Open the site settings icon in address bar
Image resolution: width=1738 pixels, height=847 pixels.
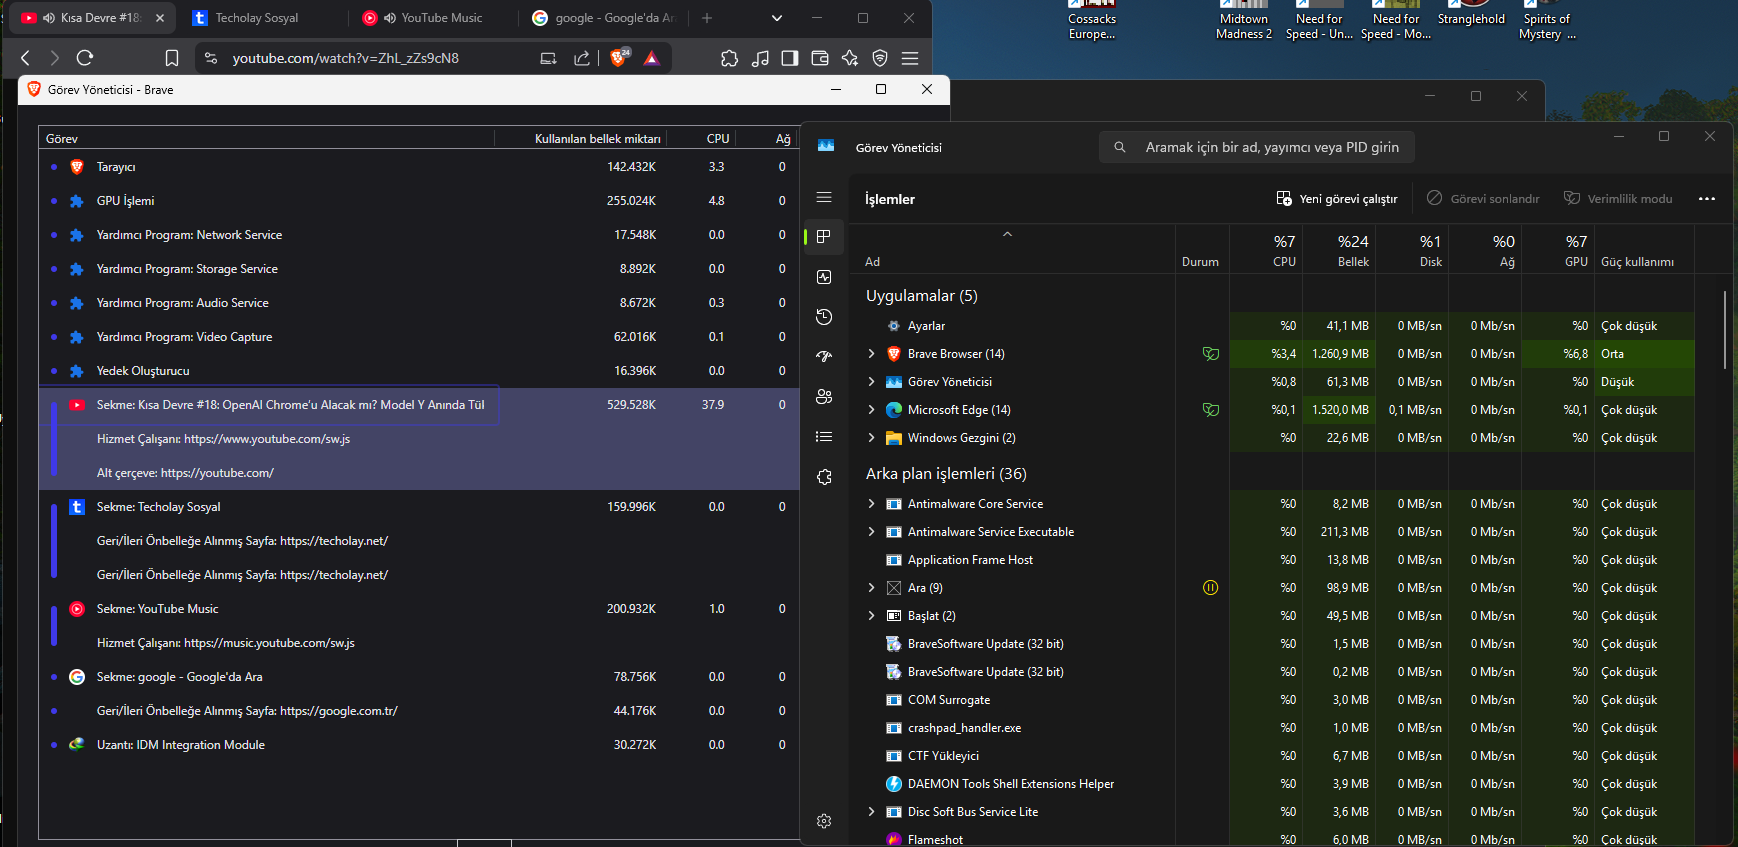[x=211, y=58]
